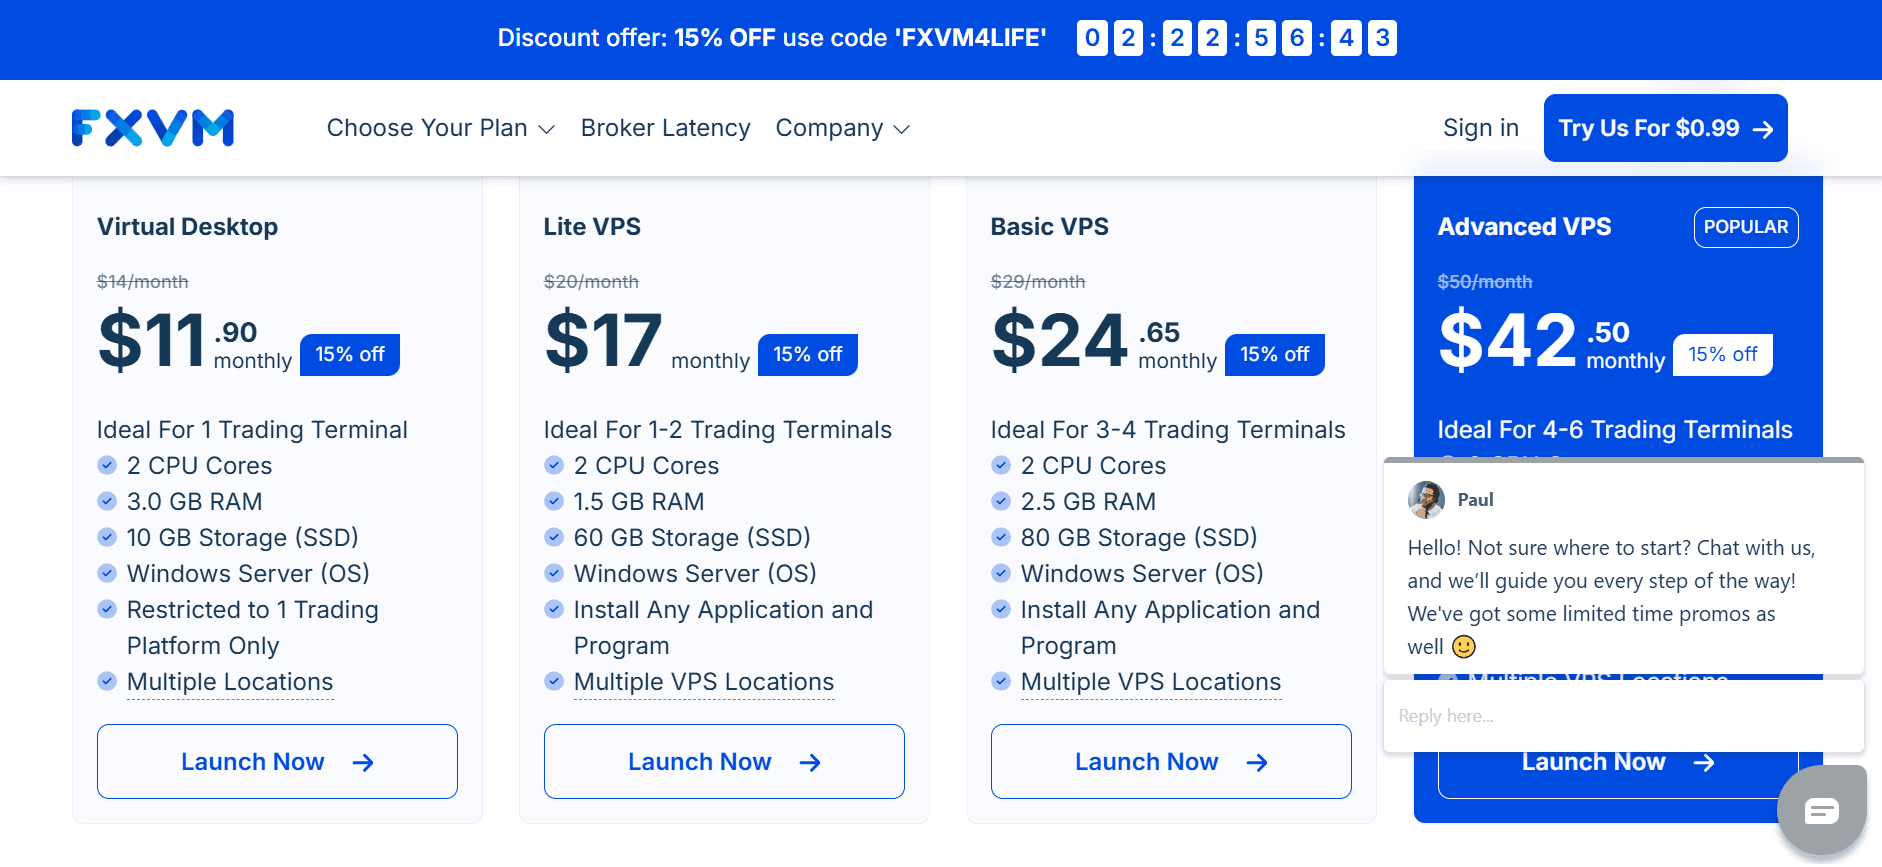Click the discount countdown timer
1882x867 pixels.
pyautogui.click(x=1237, y=38)
